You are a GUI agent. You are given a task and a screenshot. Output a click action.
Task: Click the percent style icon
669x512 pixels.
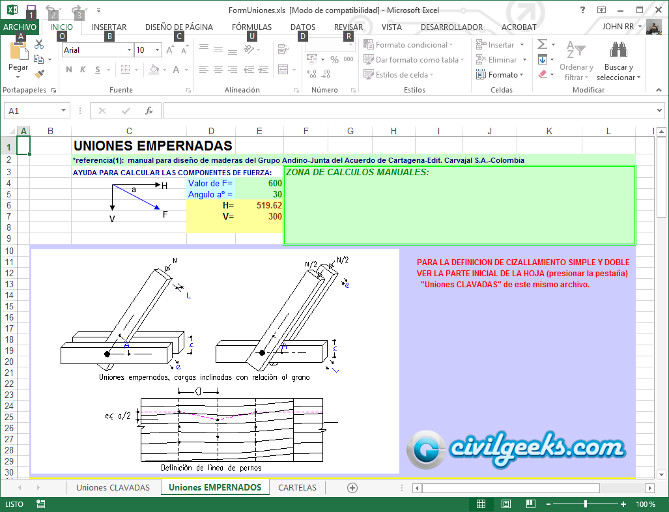[x=334, y=60]
